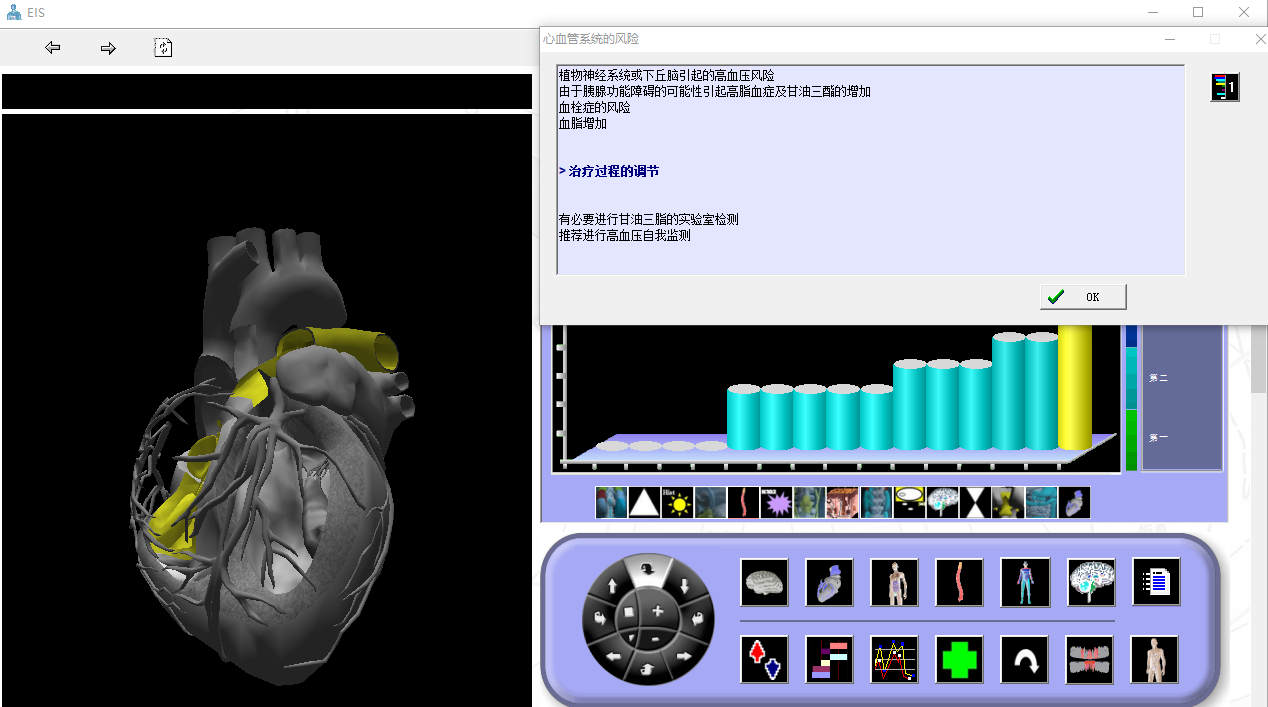Open the line graph chart icon
Image resolution: width=1268 pixels, height=707 pixels.
click(x=894, y=660)
